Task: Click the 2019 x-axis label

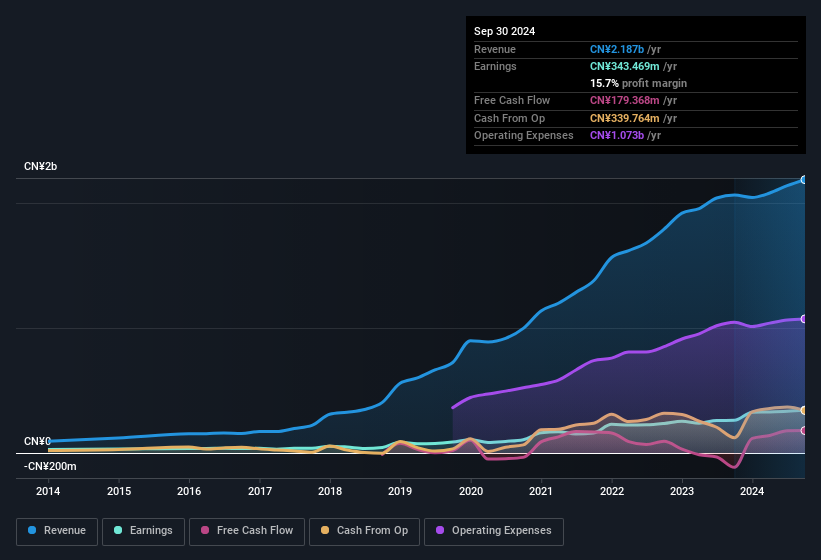Action: tap(400, 491)
